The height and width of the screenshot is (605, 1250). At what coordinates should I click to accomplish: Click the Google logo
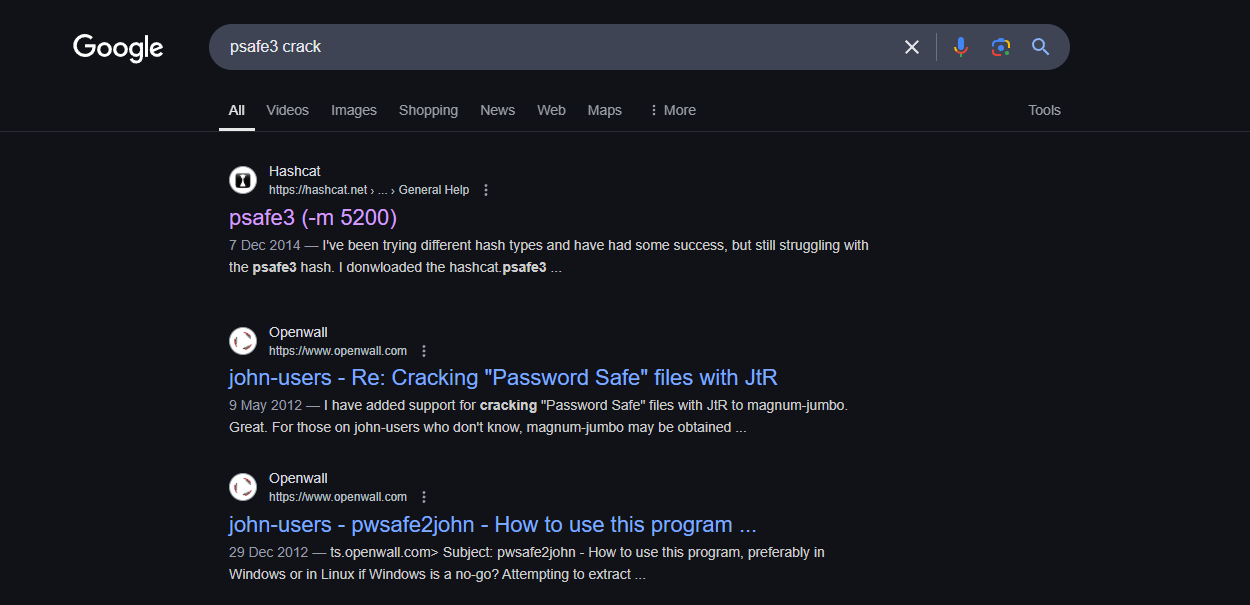(118, 47)
